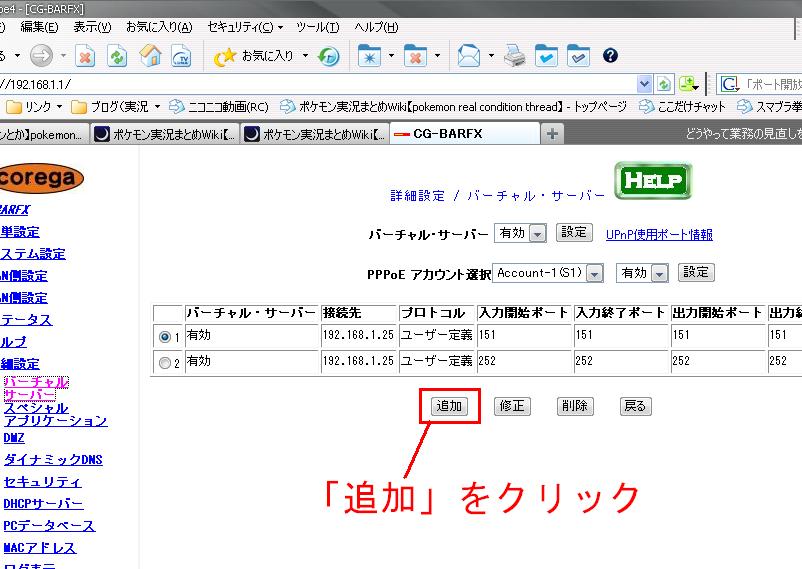802x569 pixels.
Task: Click the 削除 button
Action: click(574, 406)
